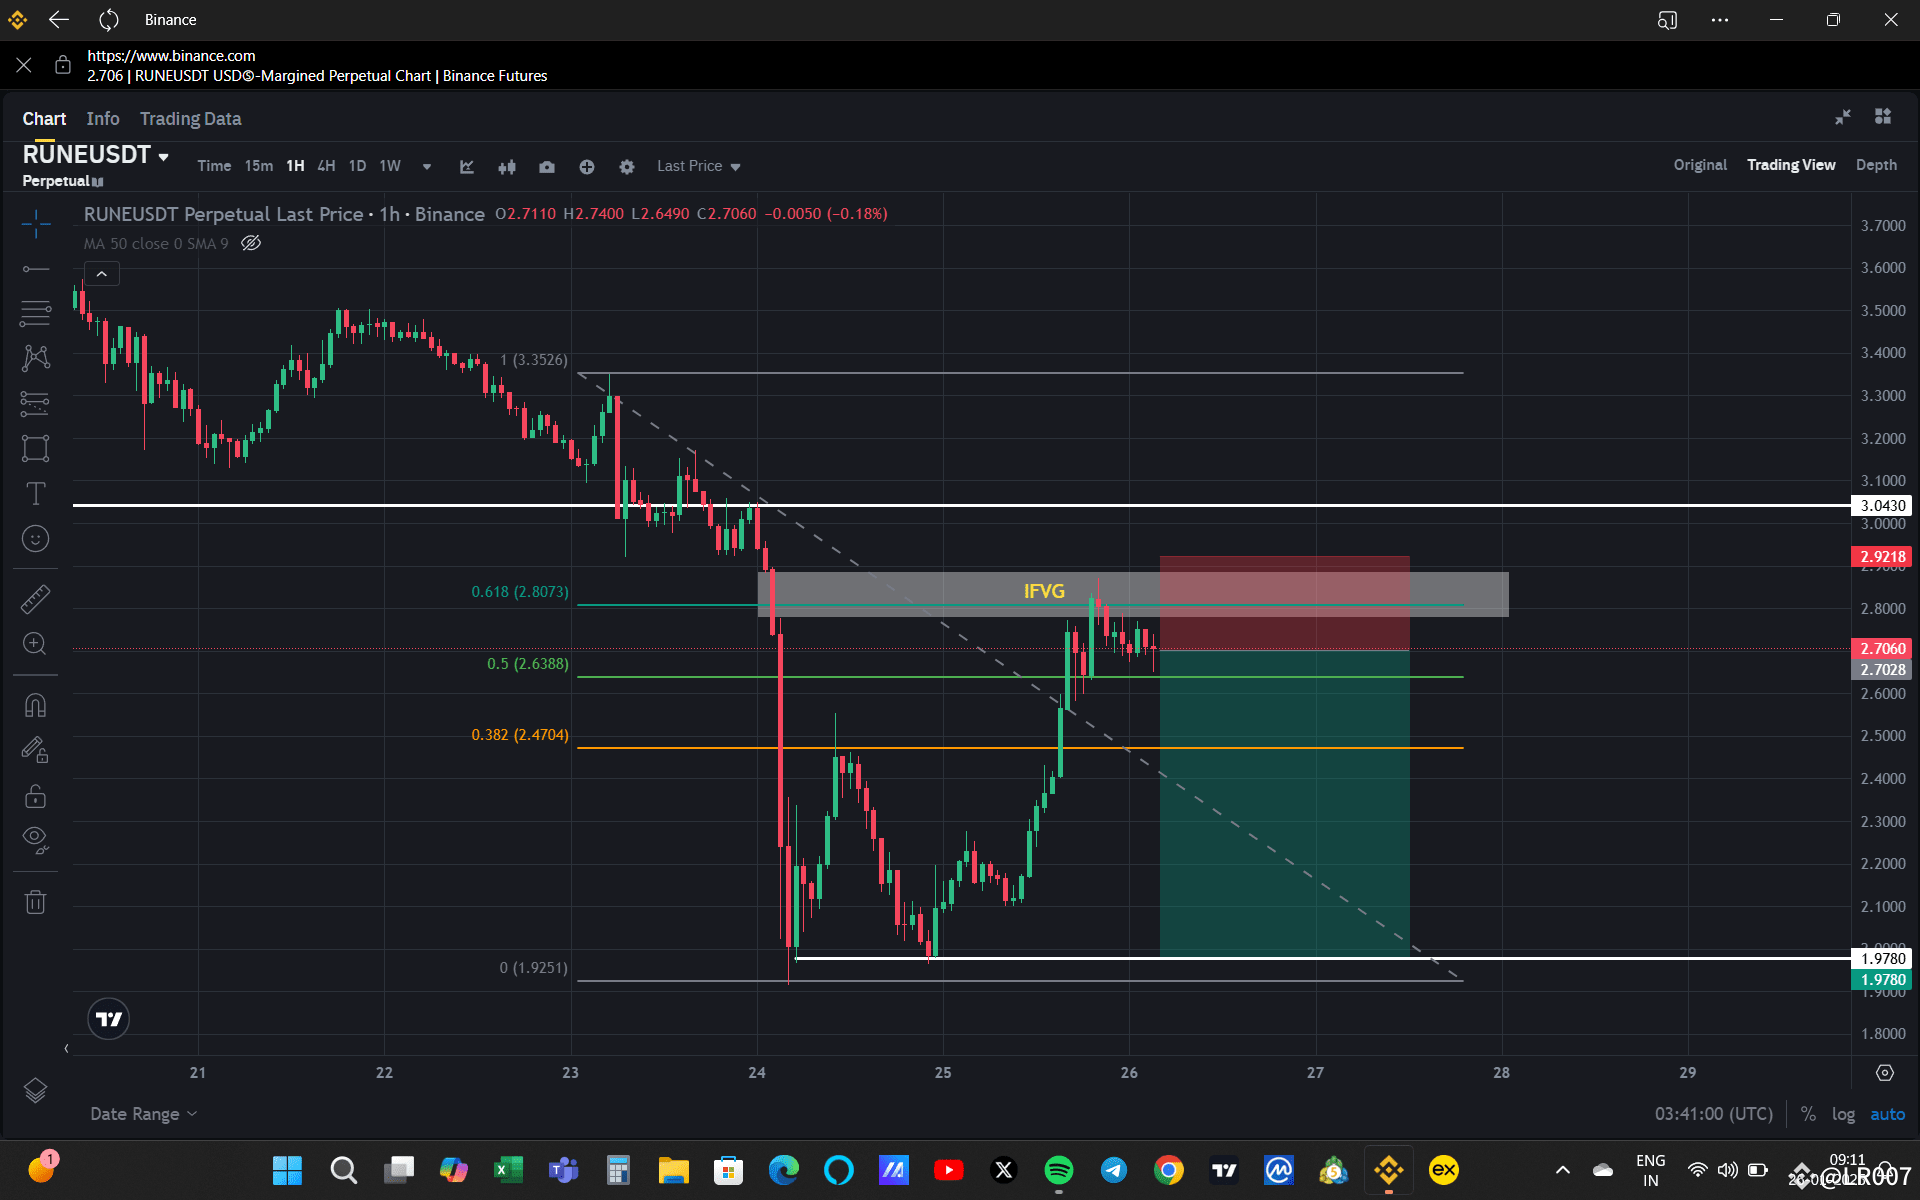Image resolution: width=1920 pixels, height=1200 pixels.
Task: Open the cast to device icon
Action: pos(1667,20)
